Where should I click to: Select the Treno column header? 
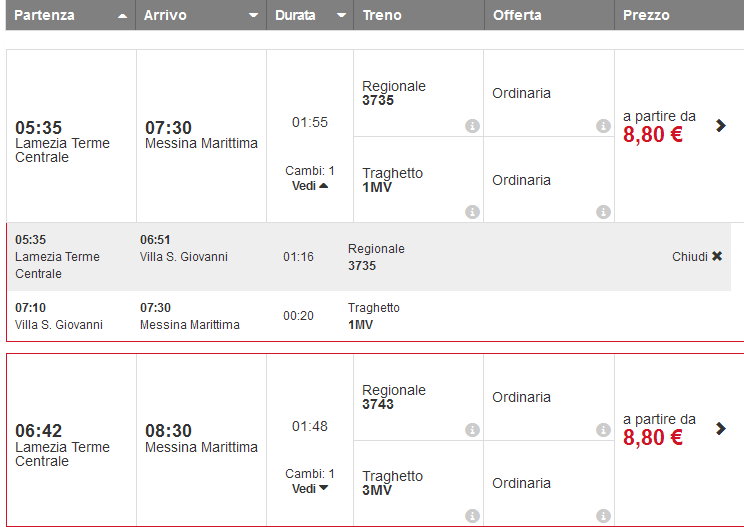[383, 16]
